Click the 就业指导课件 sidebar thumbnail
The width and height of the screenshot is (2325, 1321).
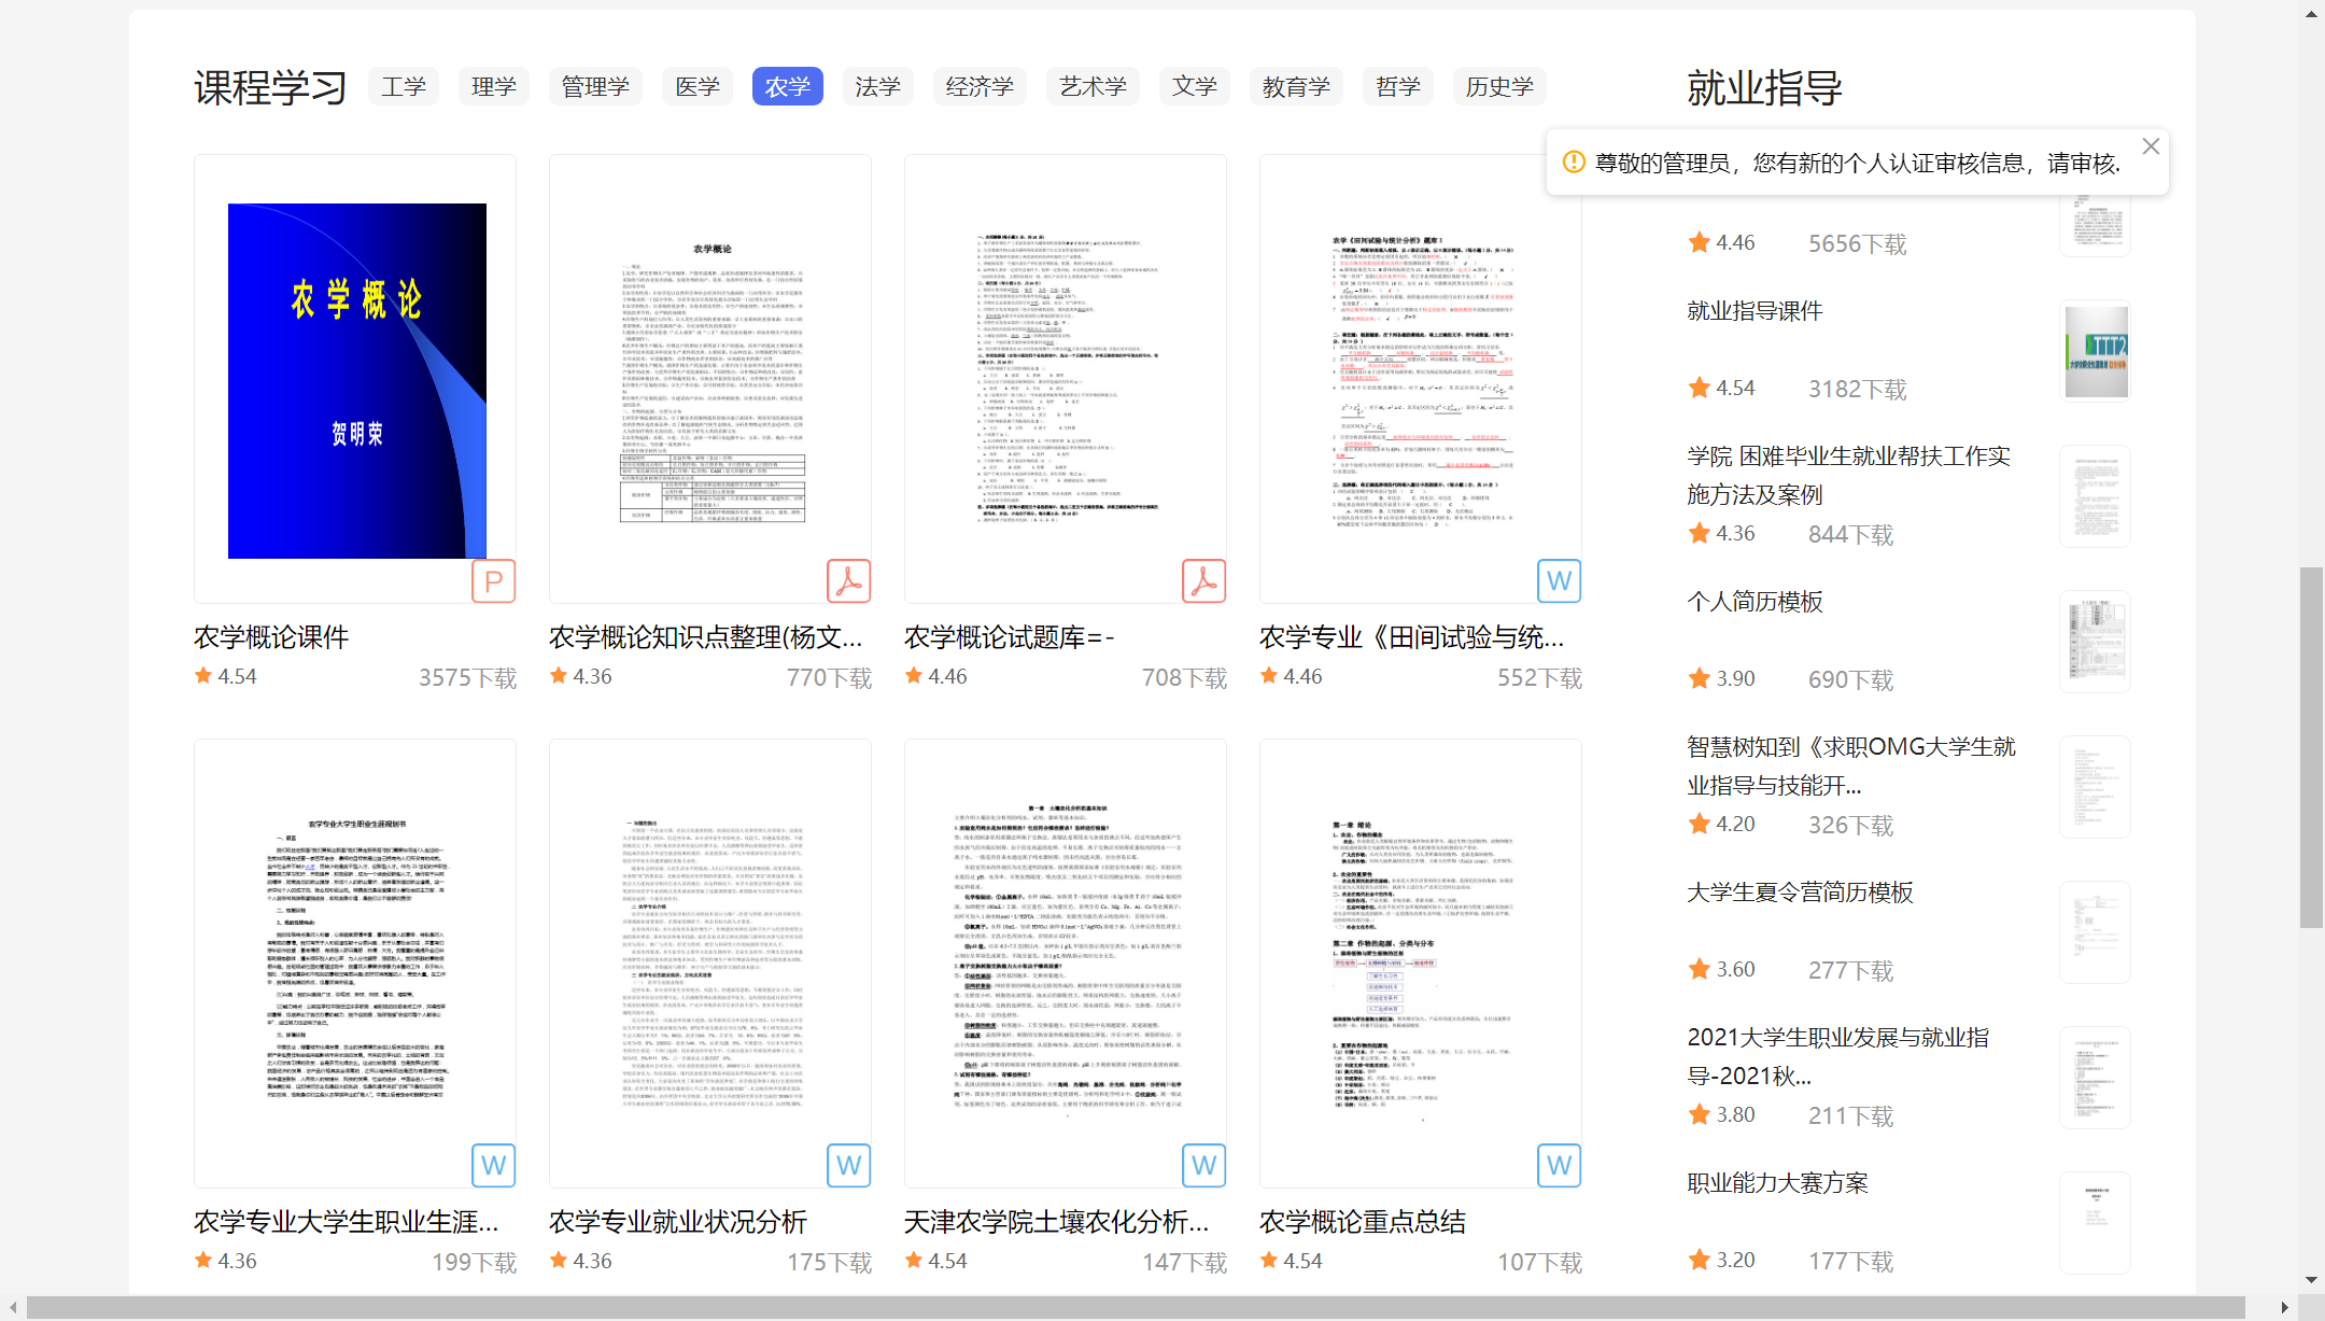point(2095,351)
